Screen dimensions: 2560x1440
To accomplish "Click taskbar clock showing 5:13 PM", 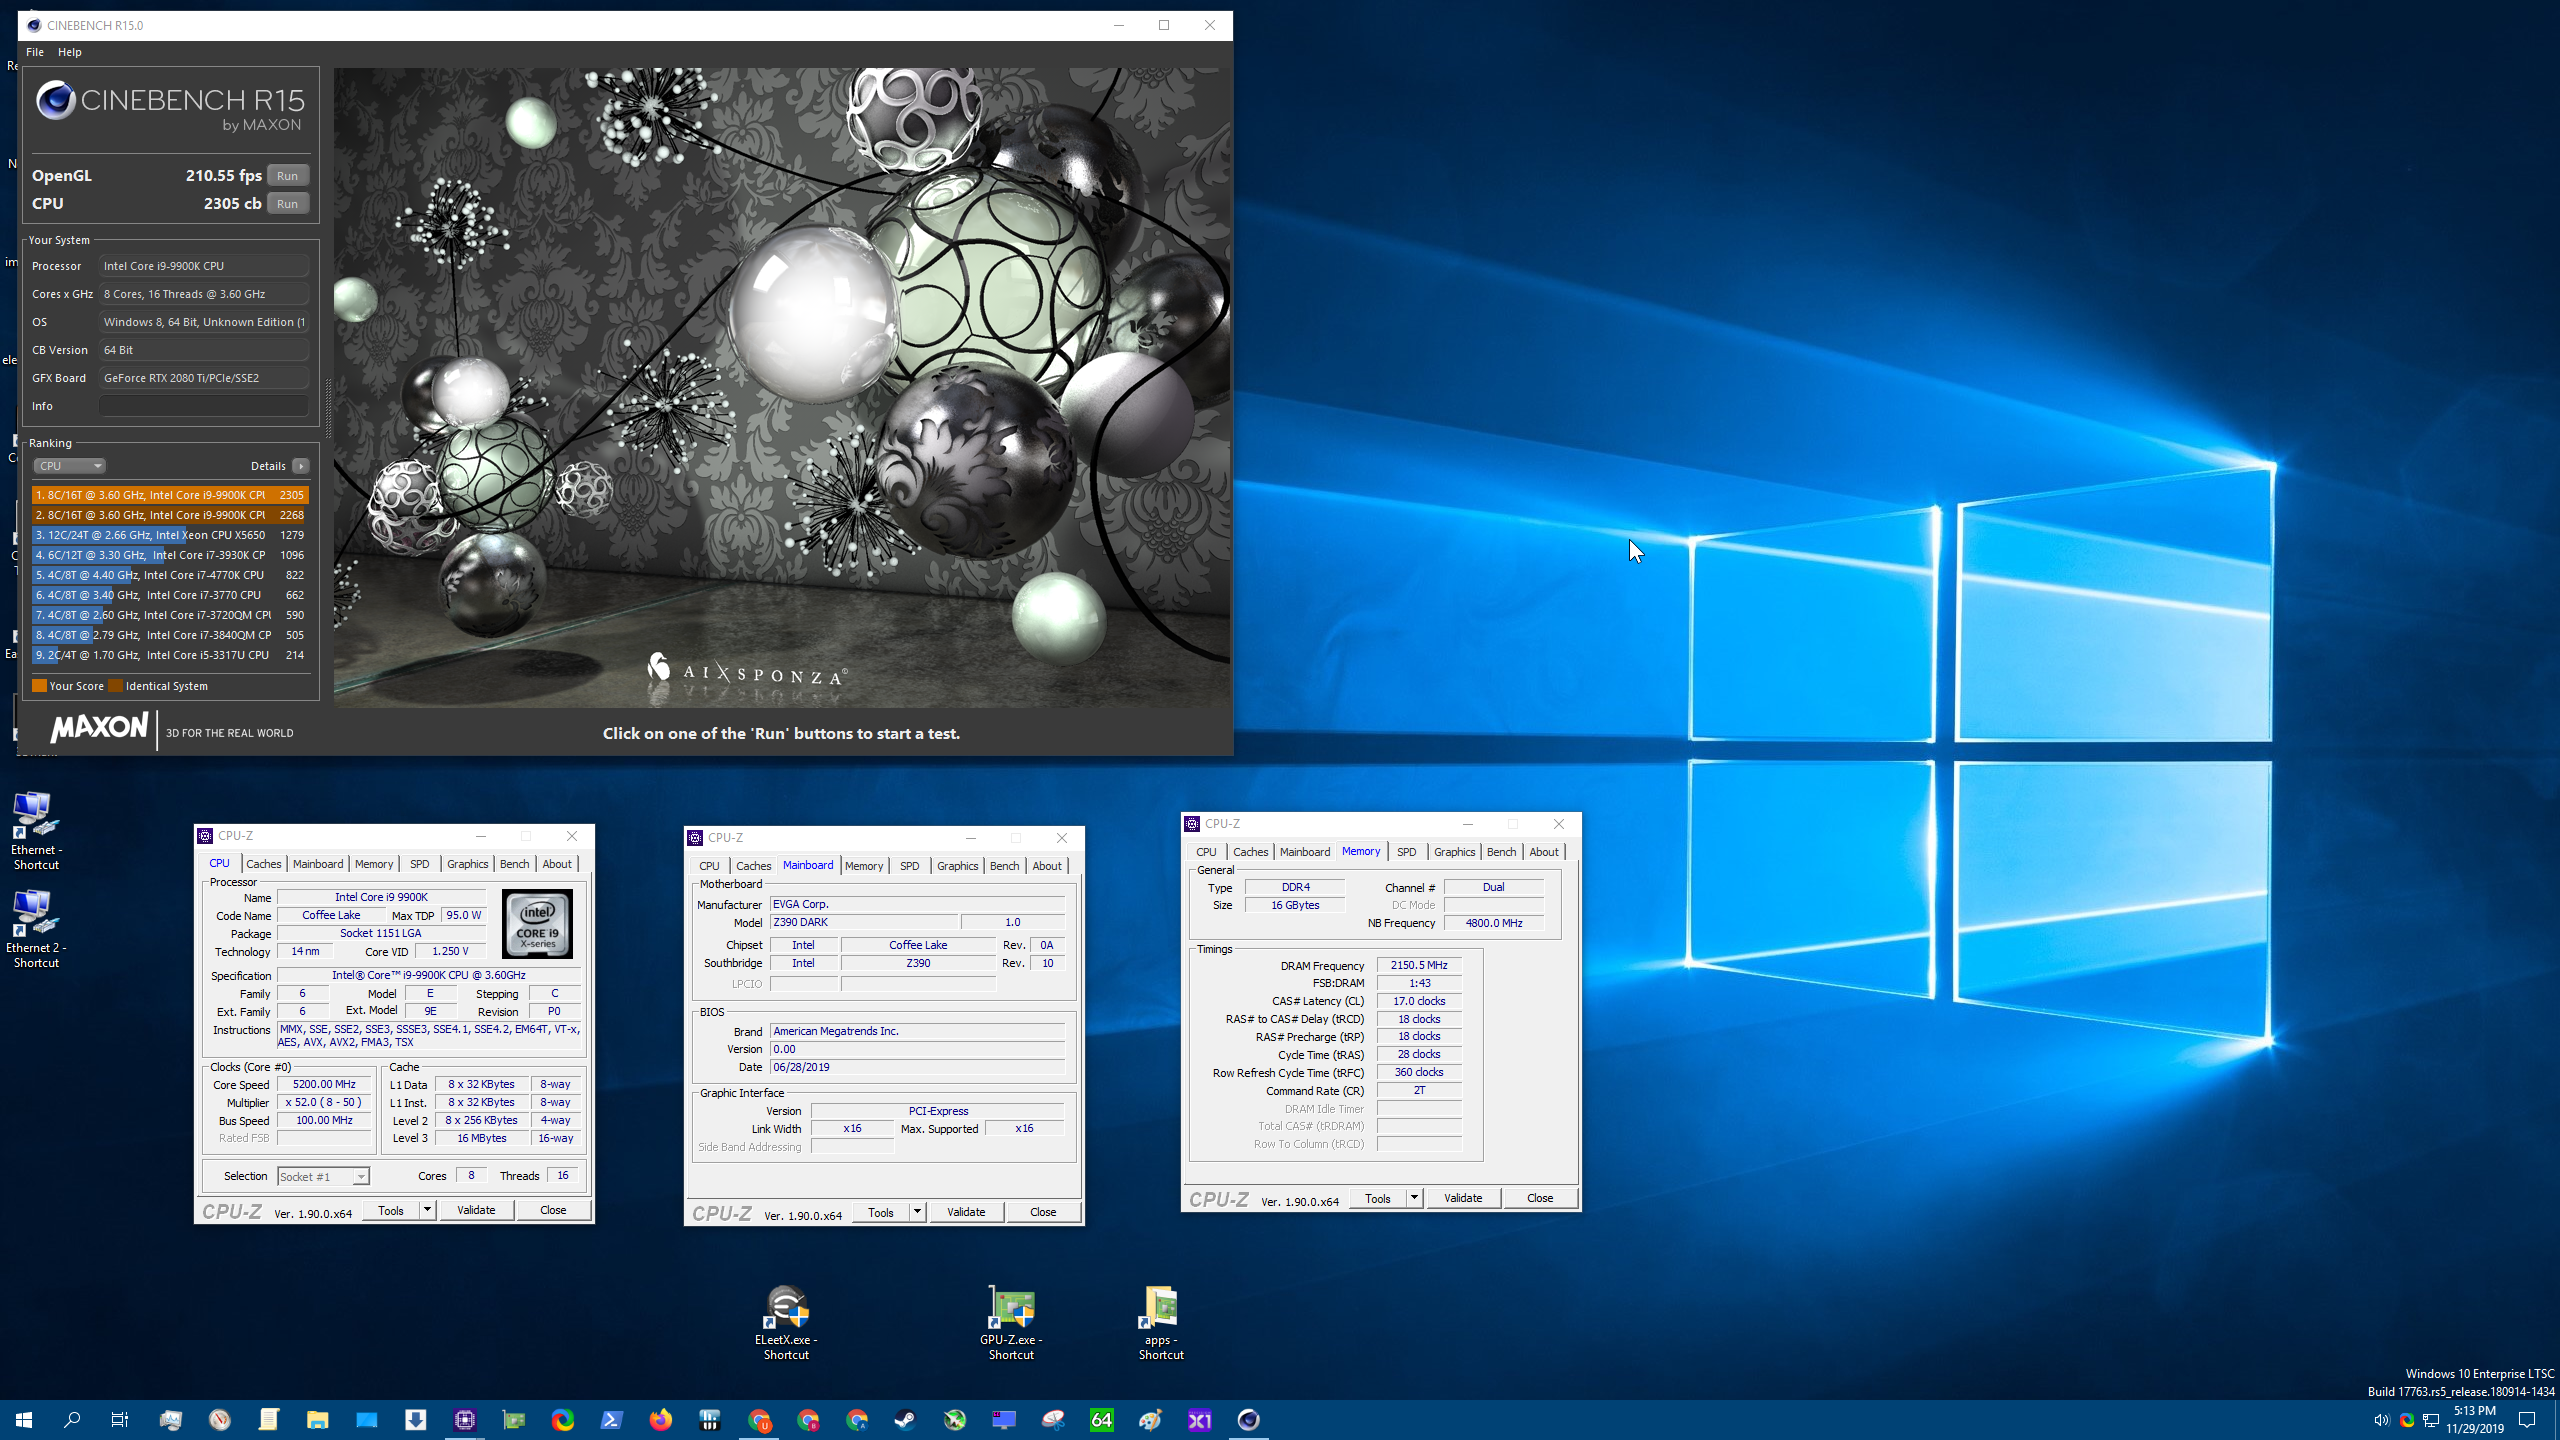I will coord(2475,1420).
